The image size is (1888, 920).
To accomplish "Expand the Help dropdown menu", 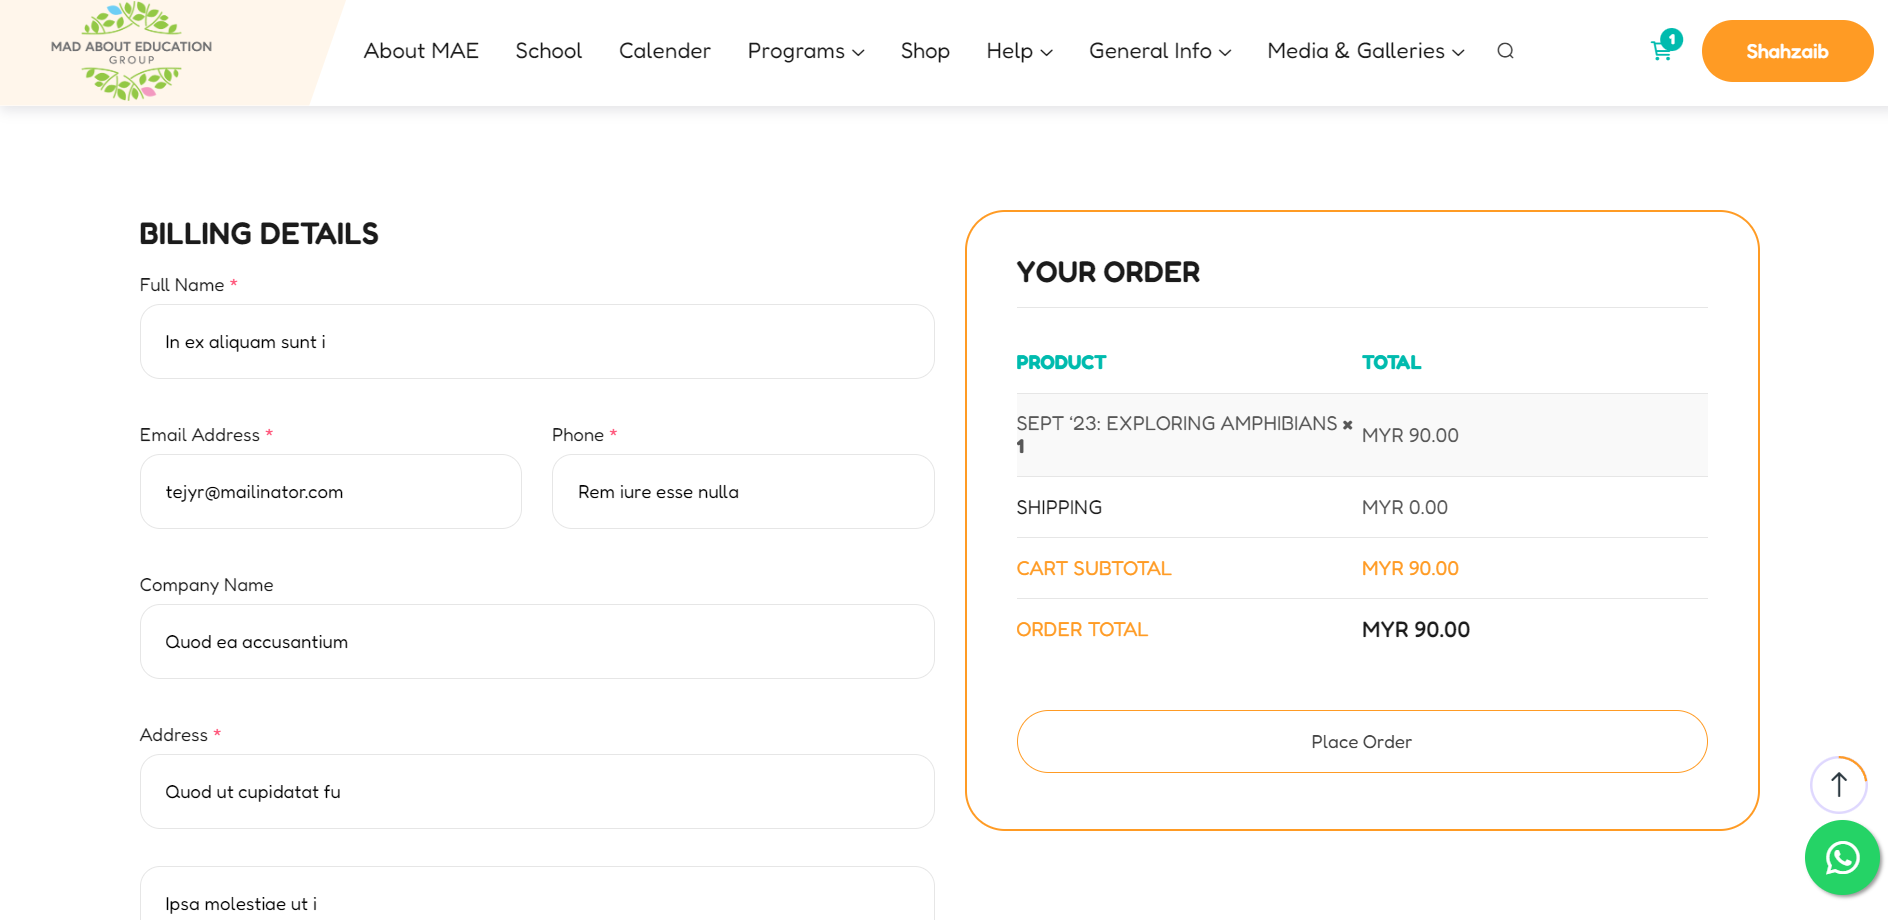I will pos(1019,51).
